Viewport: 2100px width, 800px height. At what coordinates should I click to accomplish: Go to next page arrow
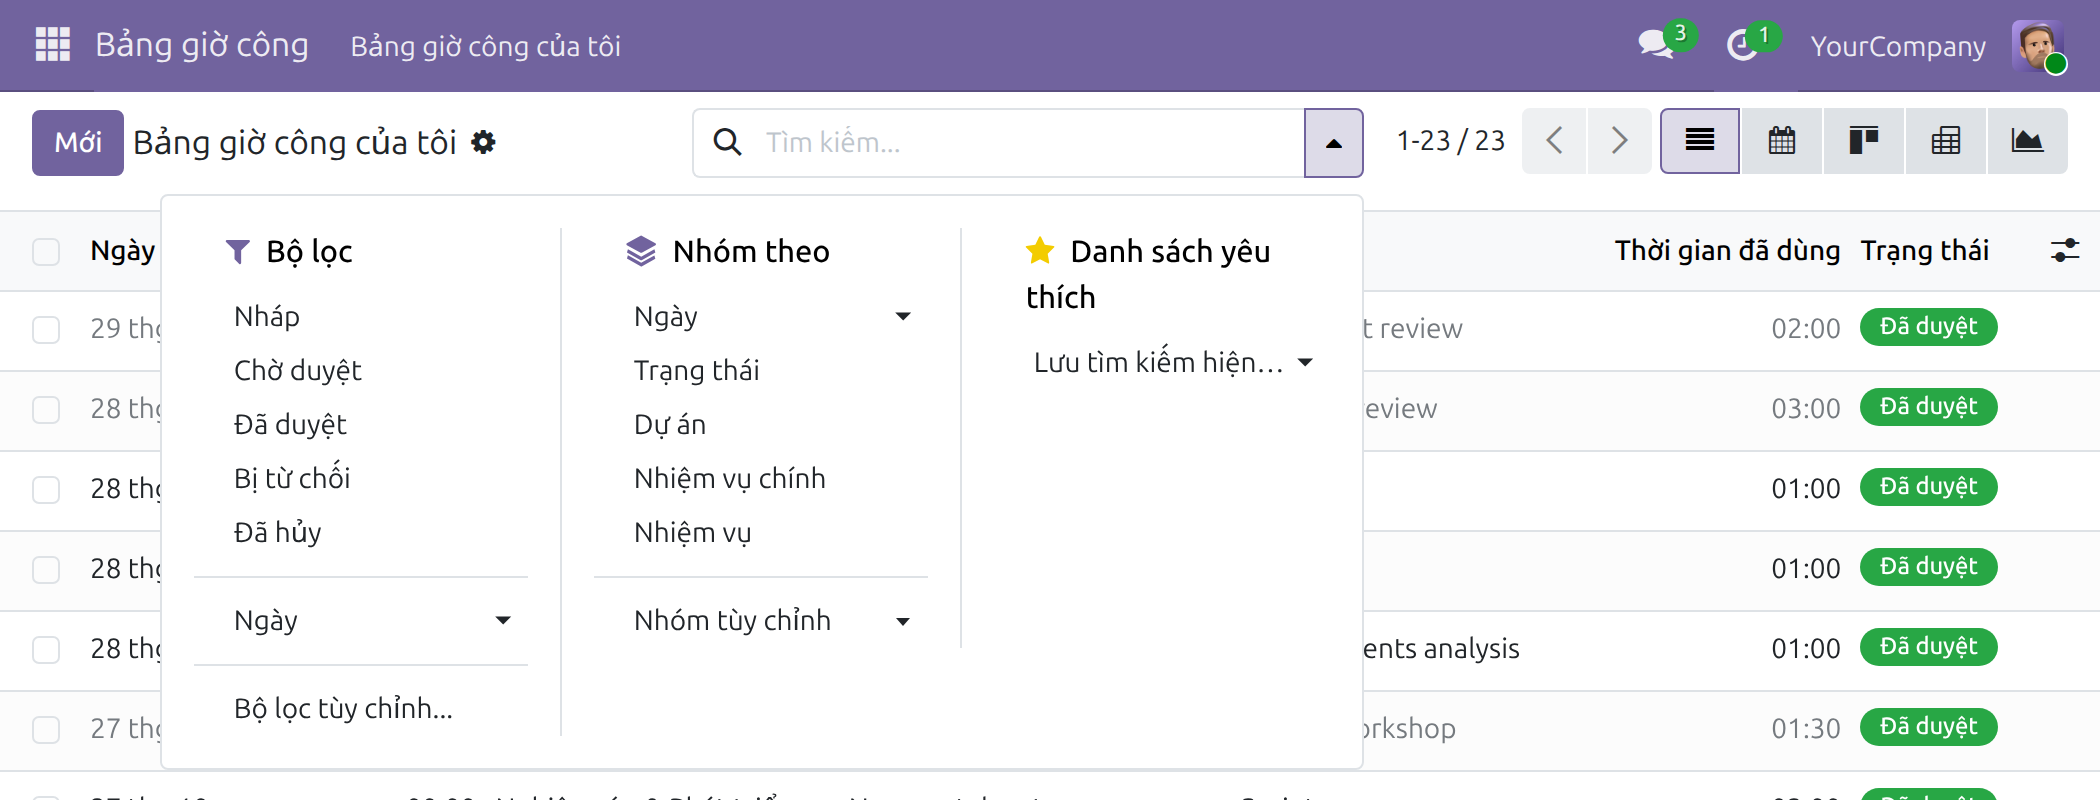point(1620,141)
